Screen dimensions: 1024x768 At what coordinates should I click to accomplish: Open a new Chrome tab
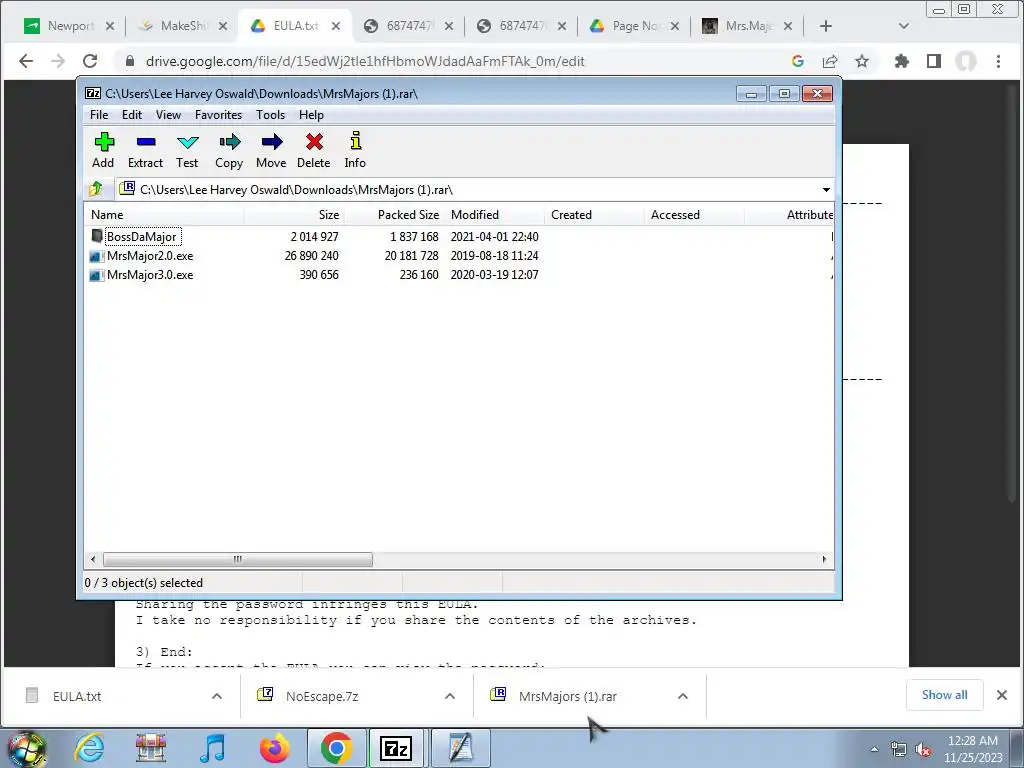coord(825,26)
